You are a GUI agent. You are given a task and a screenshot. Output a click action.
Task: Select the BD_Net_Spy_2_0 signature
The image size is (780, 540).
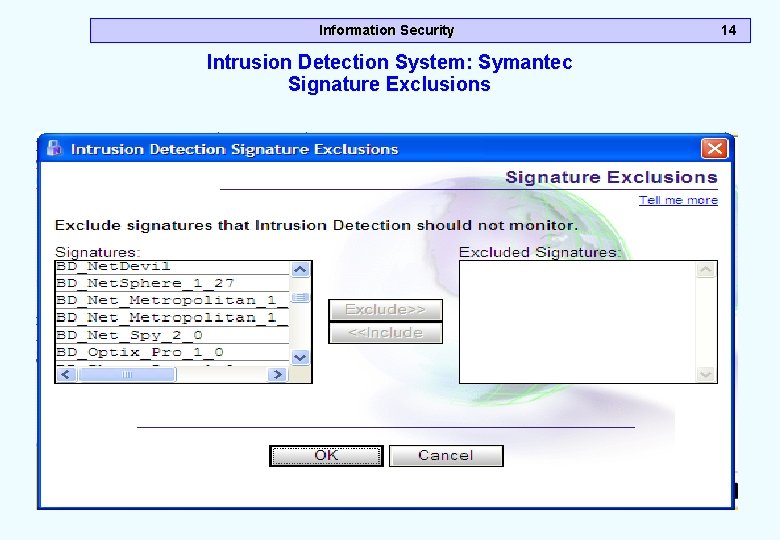[x=172, y=335]
